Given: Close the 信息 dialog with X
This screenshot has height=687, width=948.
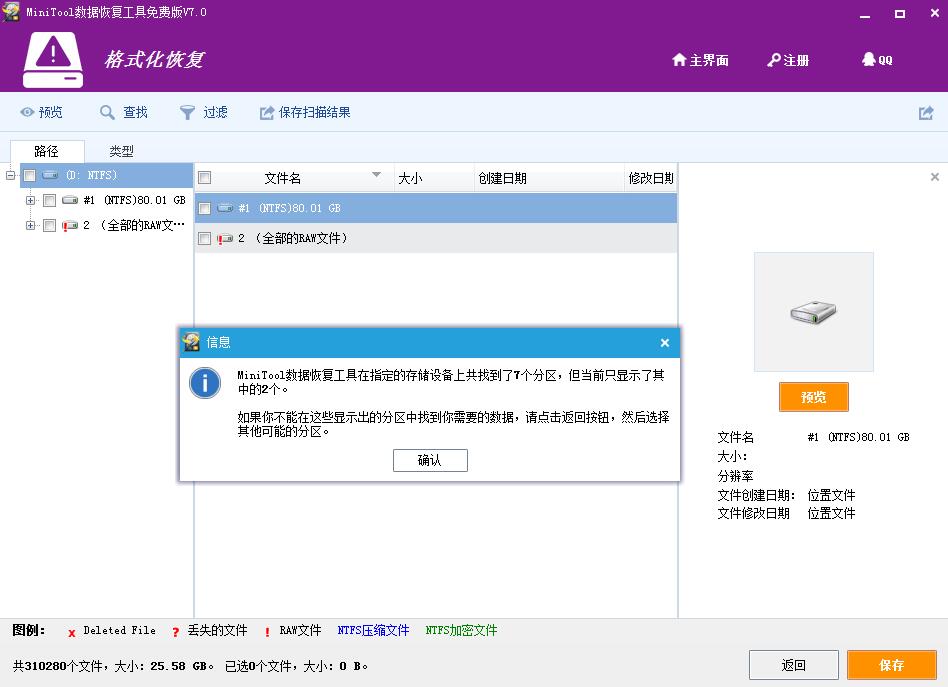Looking at the screenshot, I should [664, 343].
